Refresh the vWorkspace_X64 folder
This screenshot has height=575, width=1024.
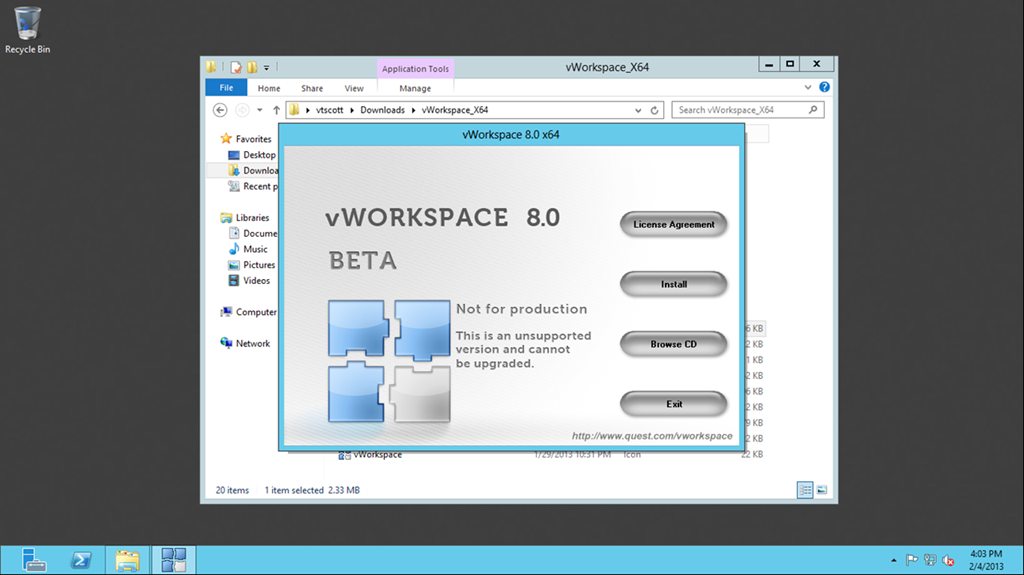(654, 110)
